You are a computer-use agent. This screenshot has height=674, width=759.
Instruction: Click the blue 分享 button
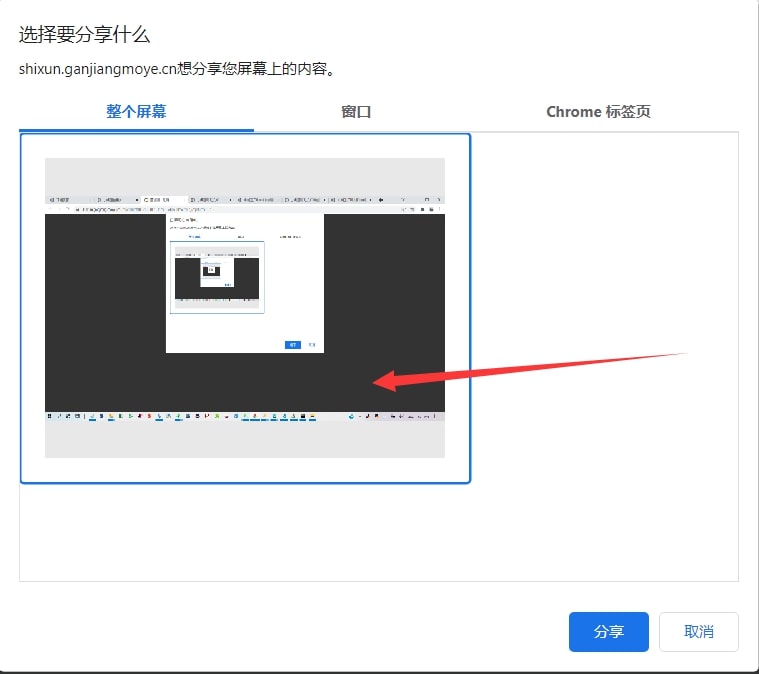tap(608, 631)
